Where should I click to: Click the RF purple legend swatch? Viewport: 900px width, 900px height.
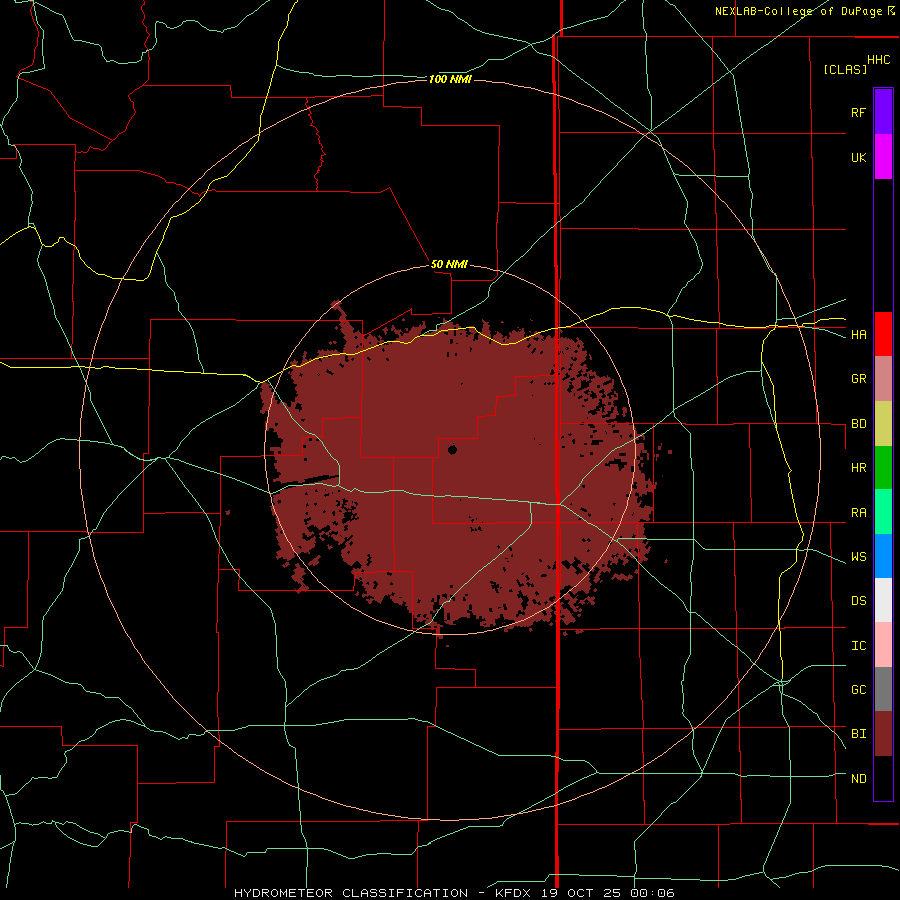pyautogui.click(x=883, y=112)
